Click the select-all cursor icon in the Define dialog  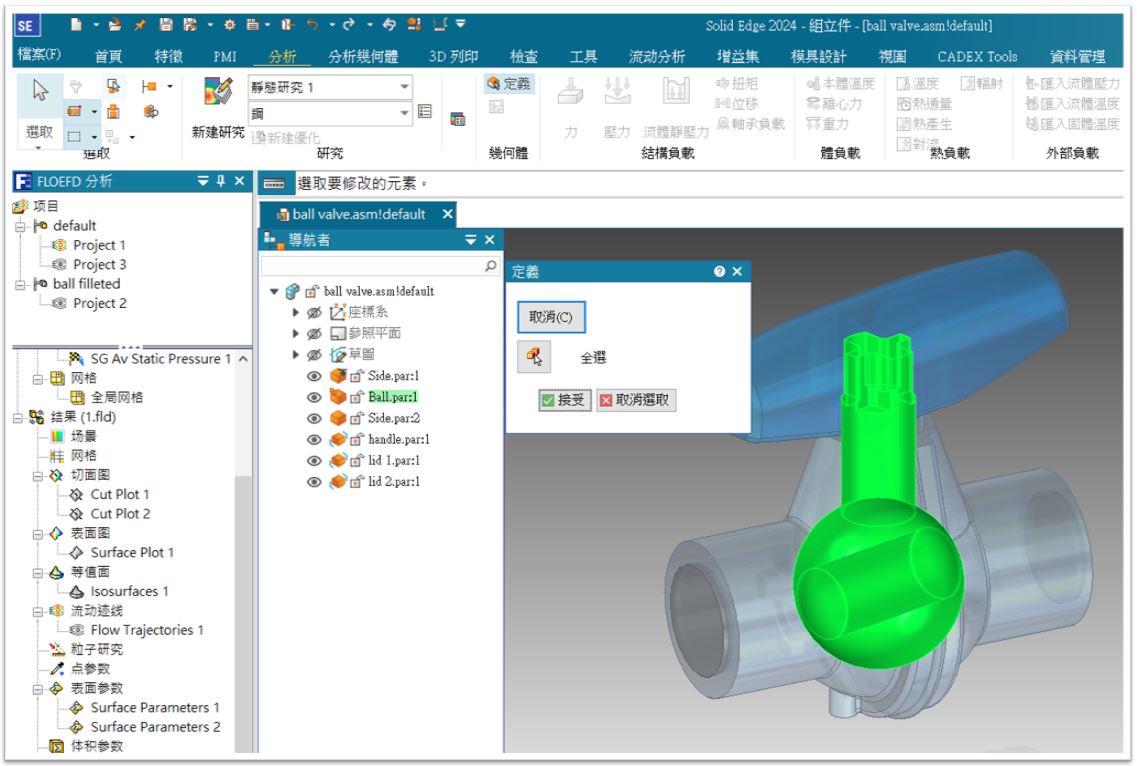(x=534, y=357)
